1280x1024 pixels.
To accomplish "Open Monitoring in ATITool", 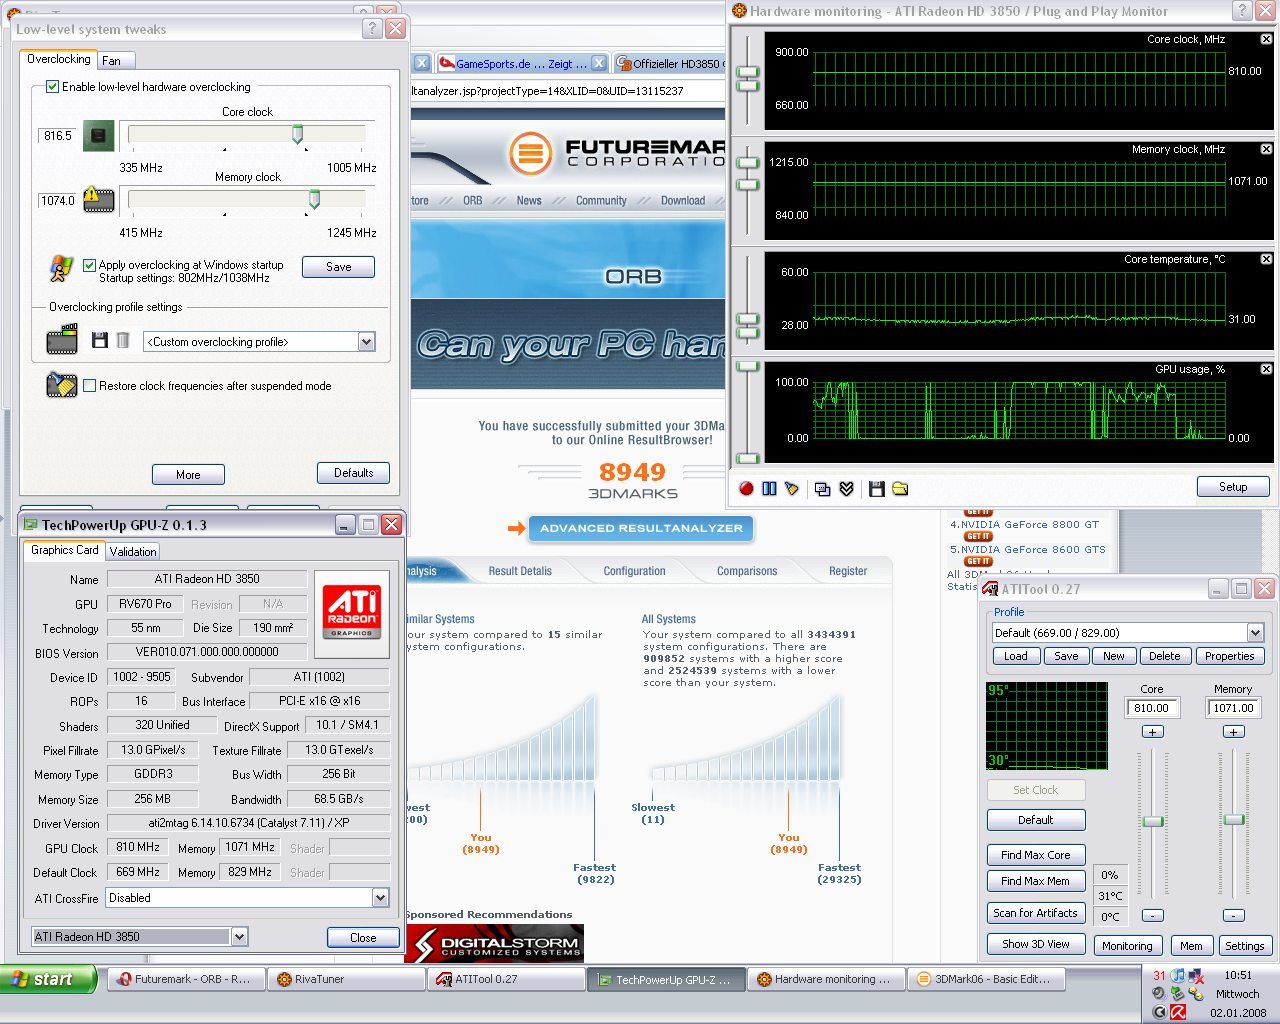I will pyautogui.click(x=1127, y=946).
